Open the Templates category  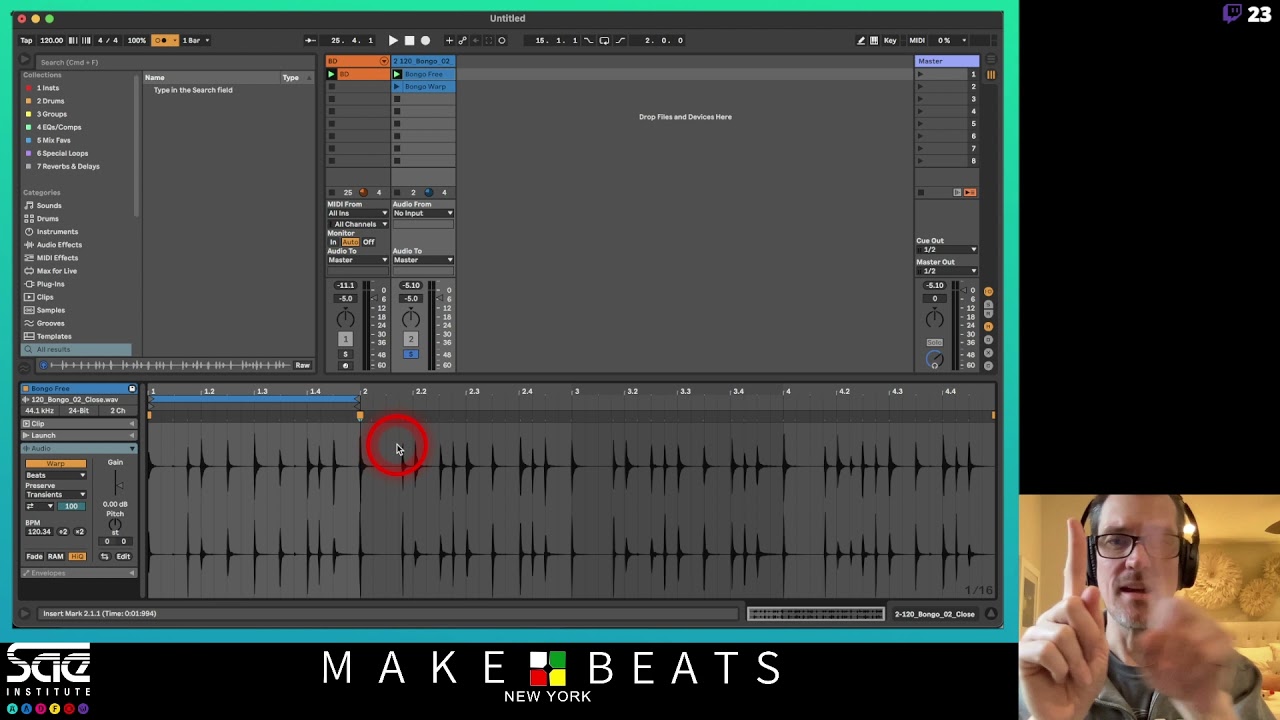(54, 336)
